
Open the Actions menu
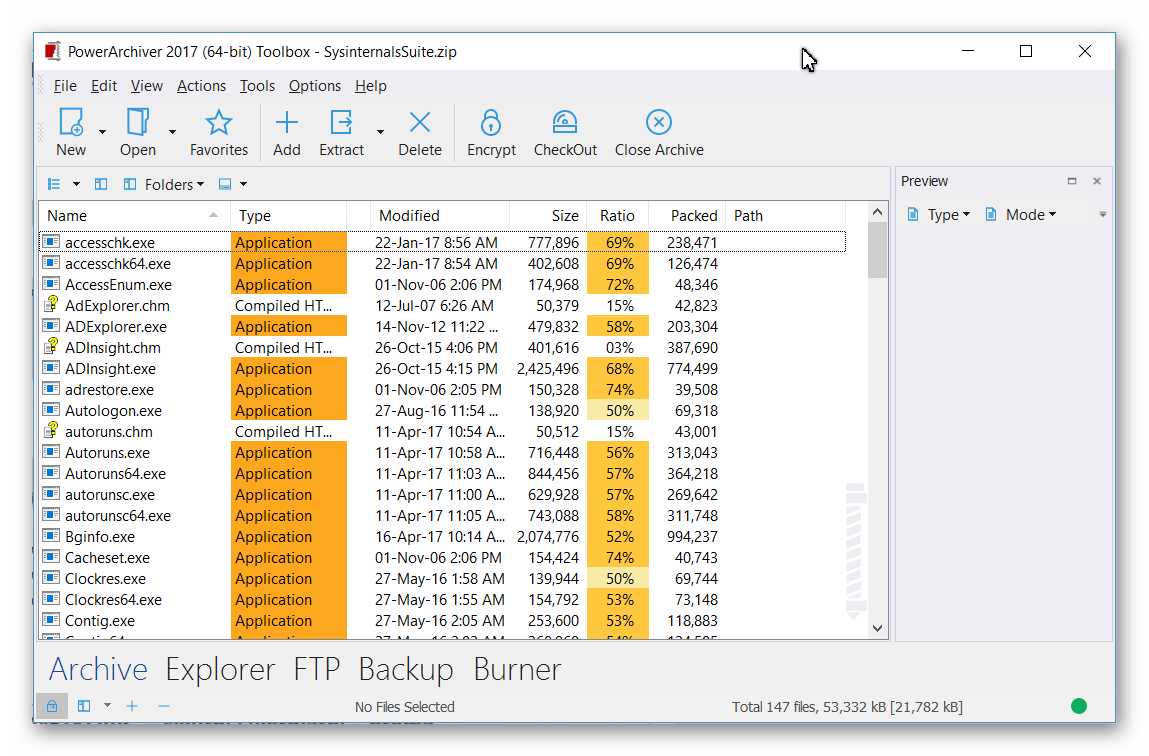point(202,86)
